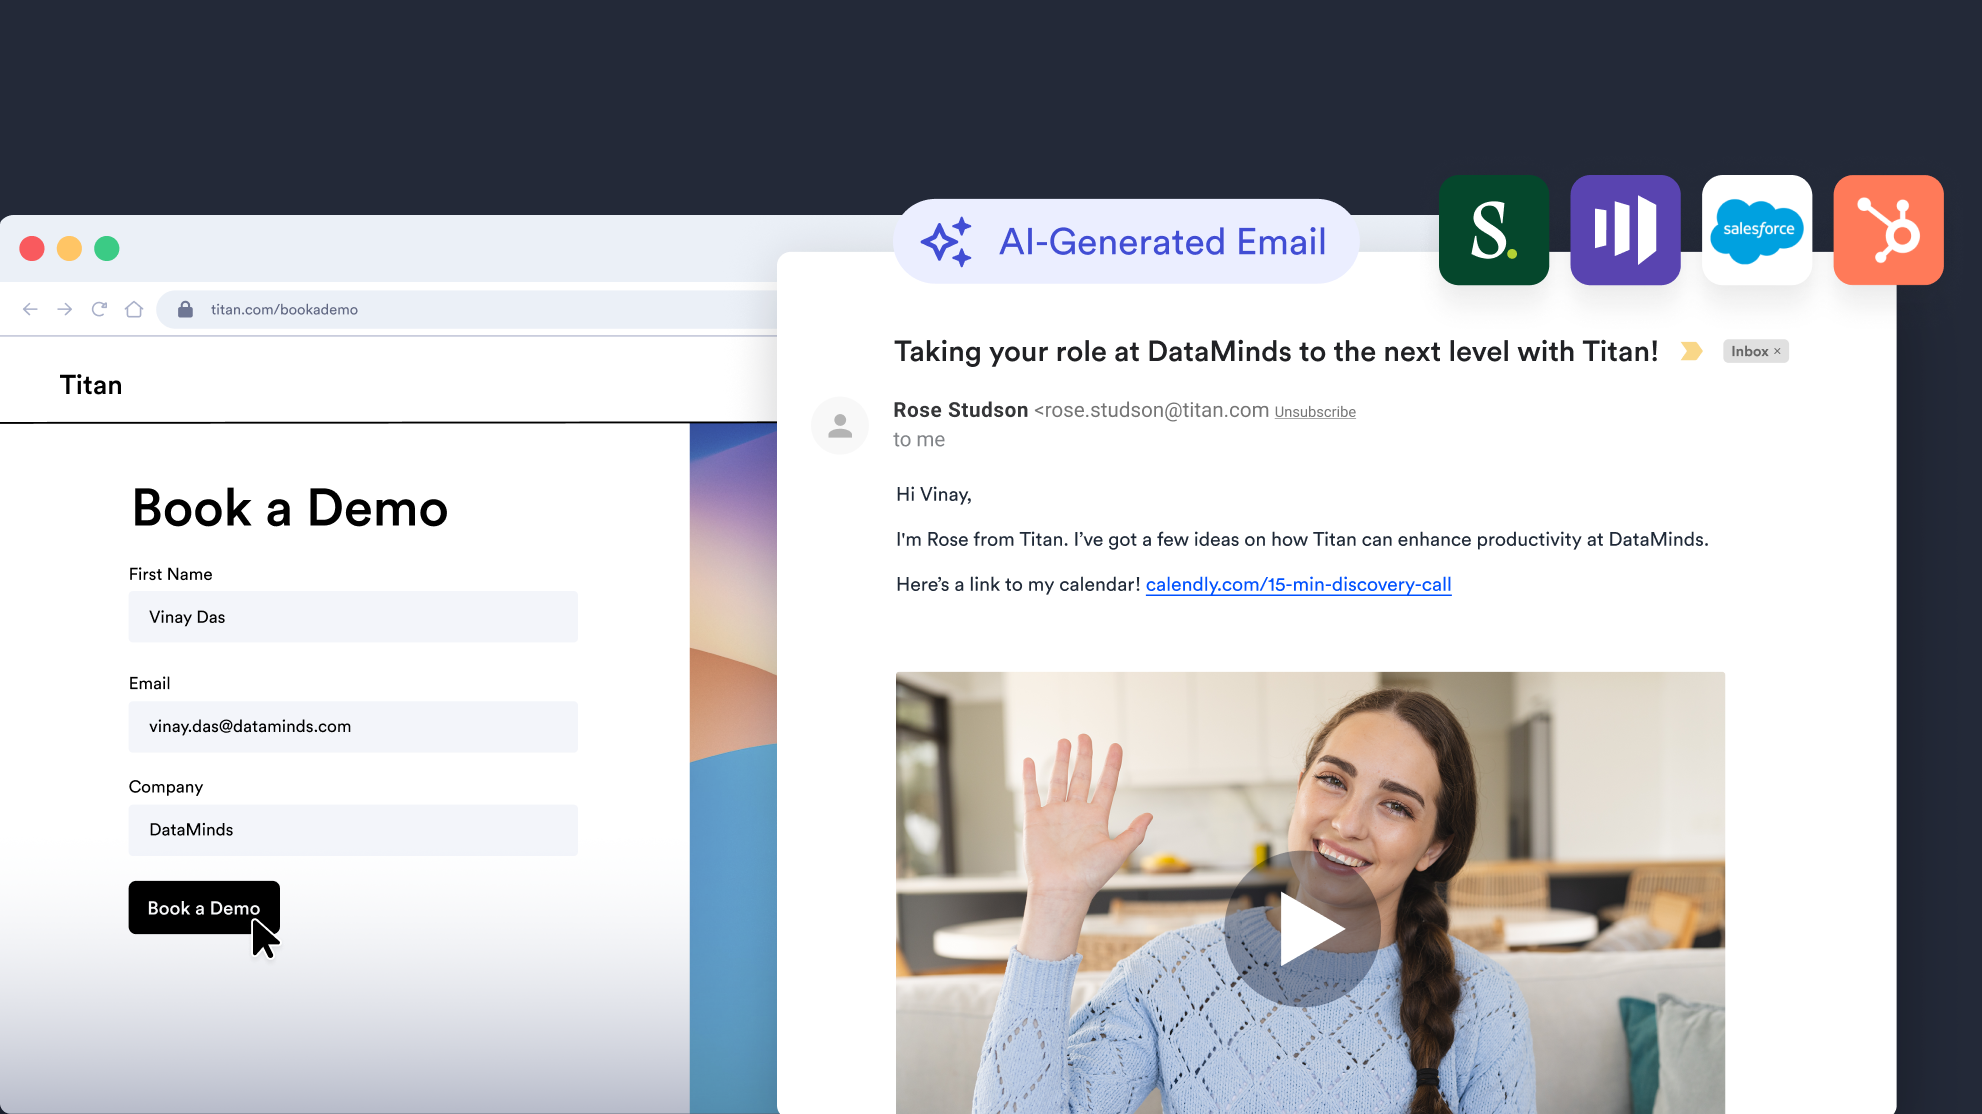Screen dimensions: 1982x1114
Task: Click the First Name input field
Action: 353,617
